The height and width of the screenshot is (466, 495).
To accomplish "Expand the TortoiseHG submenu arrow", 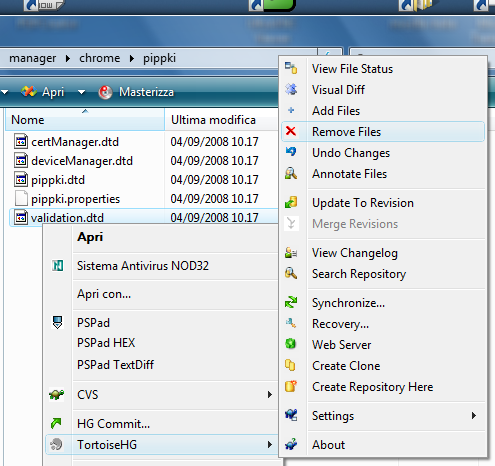I will [x=270, y=445].
